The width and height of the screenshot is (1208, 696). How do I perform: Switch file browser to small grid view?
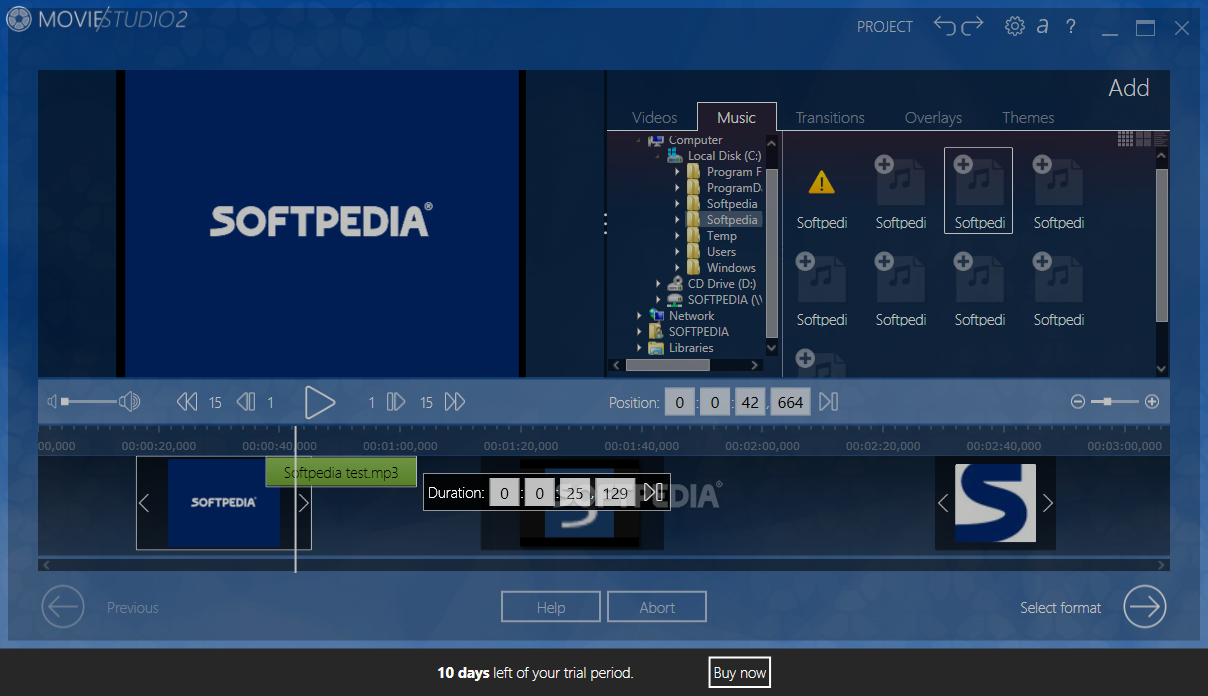point(1125,139)
